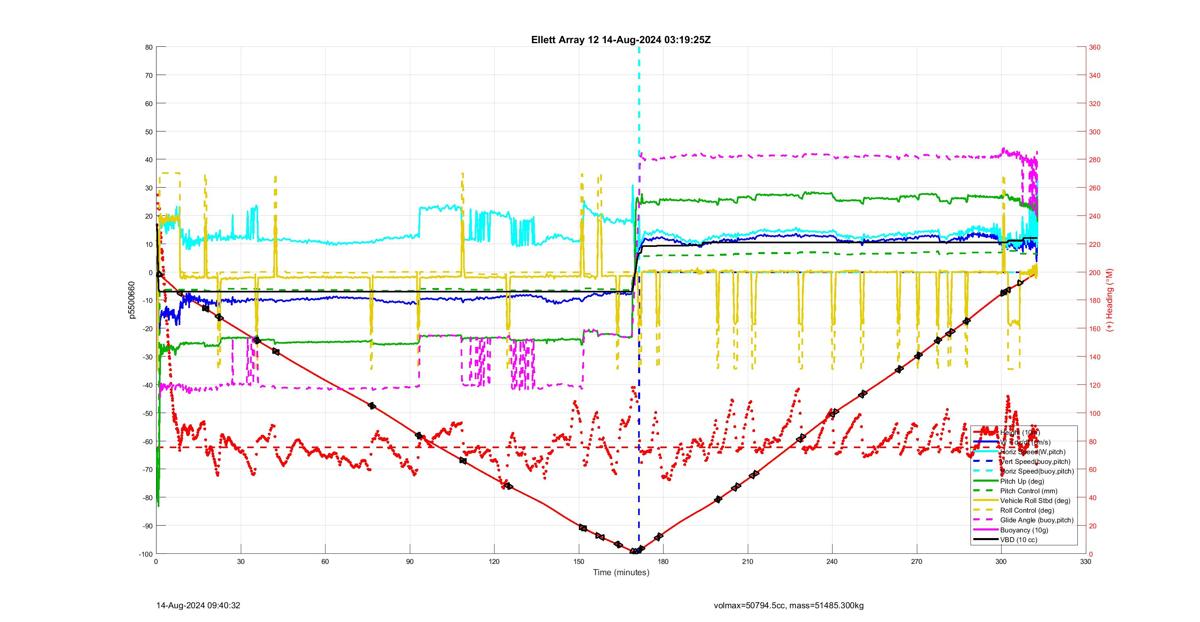The width and height of the screenshot is (1200, 622).
Task: Click the plot title 'Ellett Array 12 14-Aug-2024 03:19:25Z'
Action: point(620,39)
